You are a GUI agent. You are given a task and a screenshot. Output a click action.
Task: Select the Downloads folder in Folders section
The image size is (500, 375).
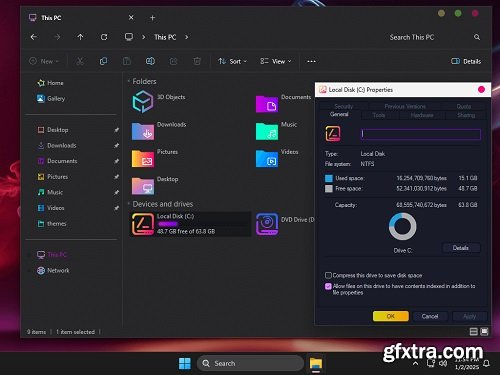[x=143, y=131]
